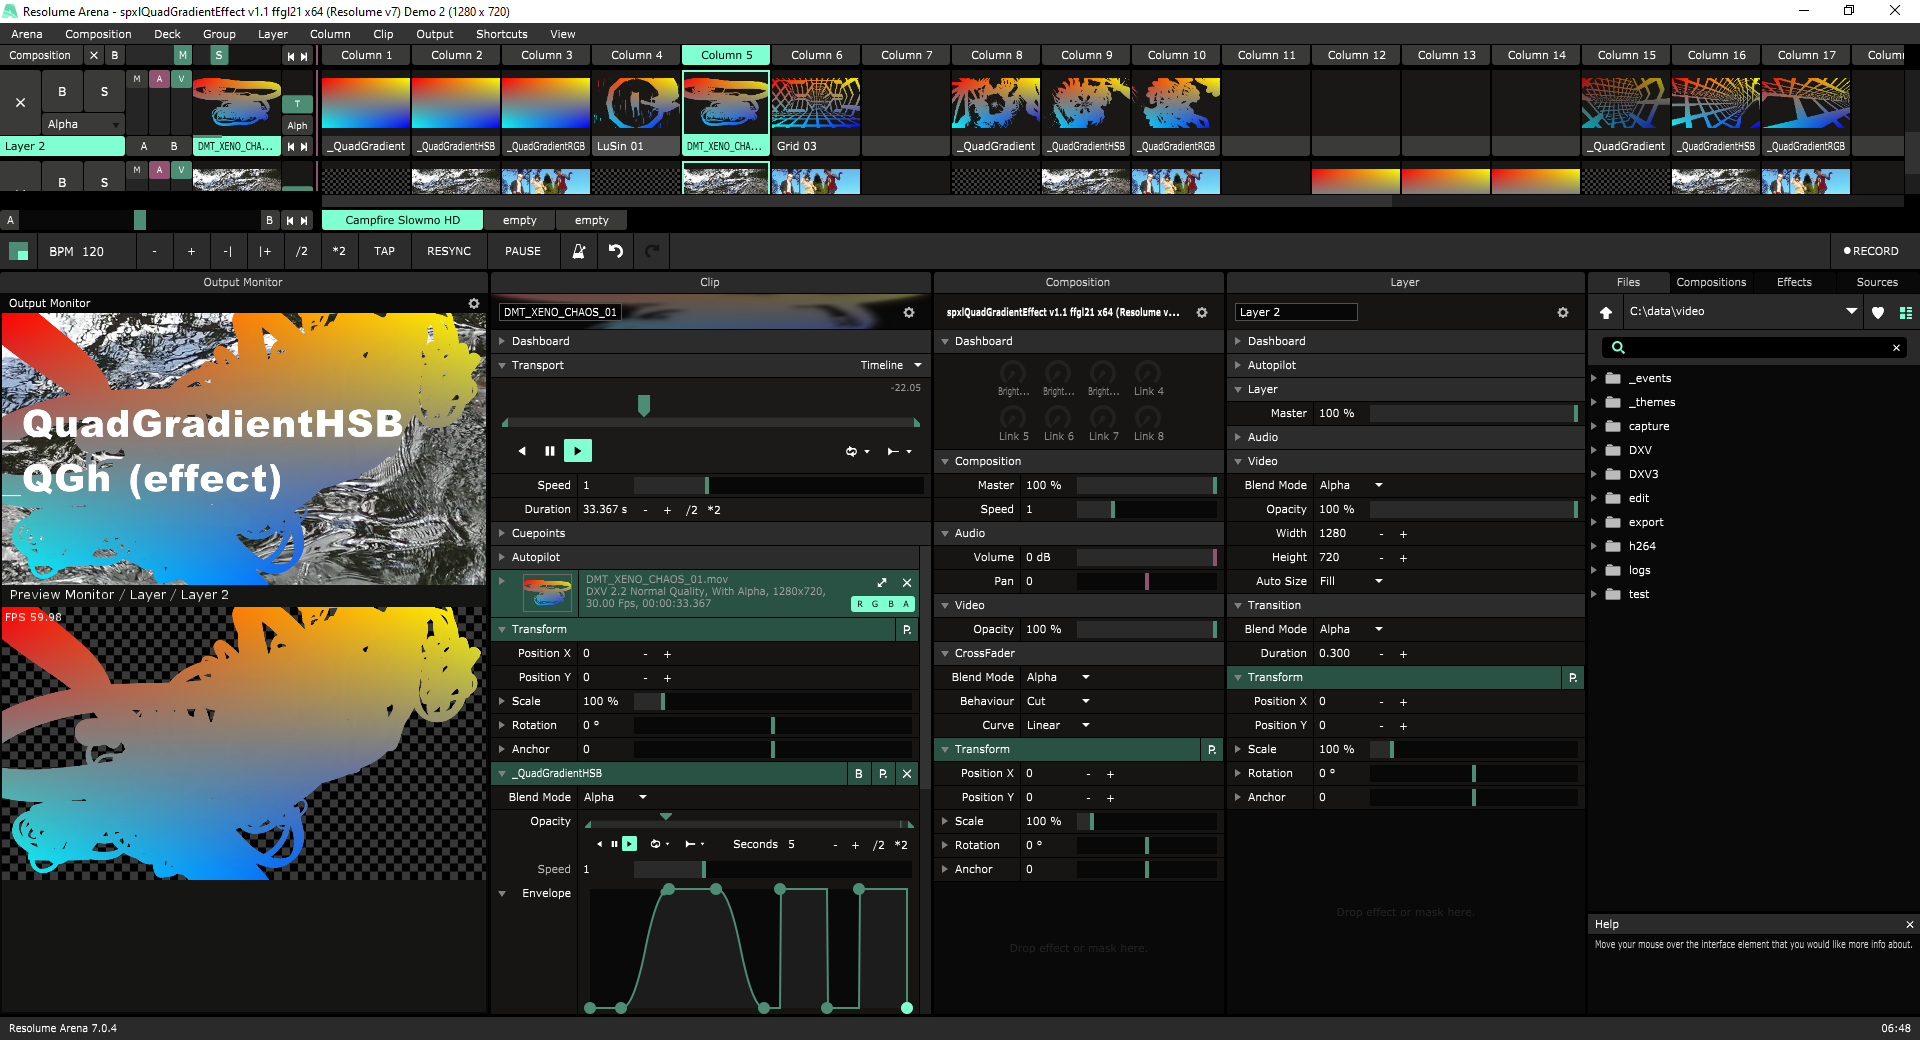Switch file browser to grid view
The image size is (1920, 1040).
(x=1906, y=312)
